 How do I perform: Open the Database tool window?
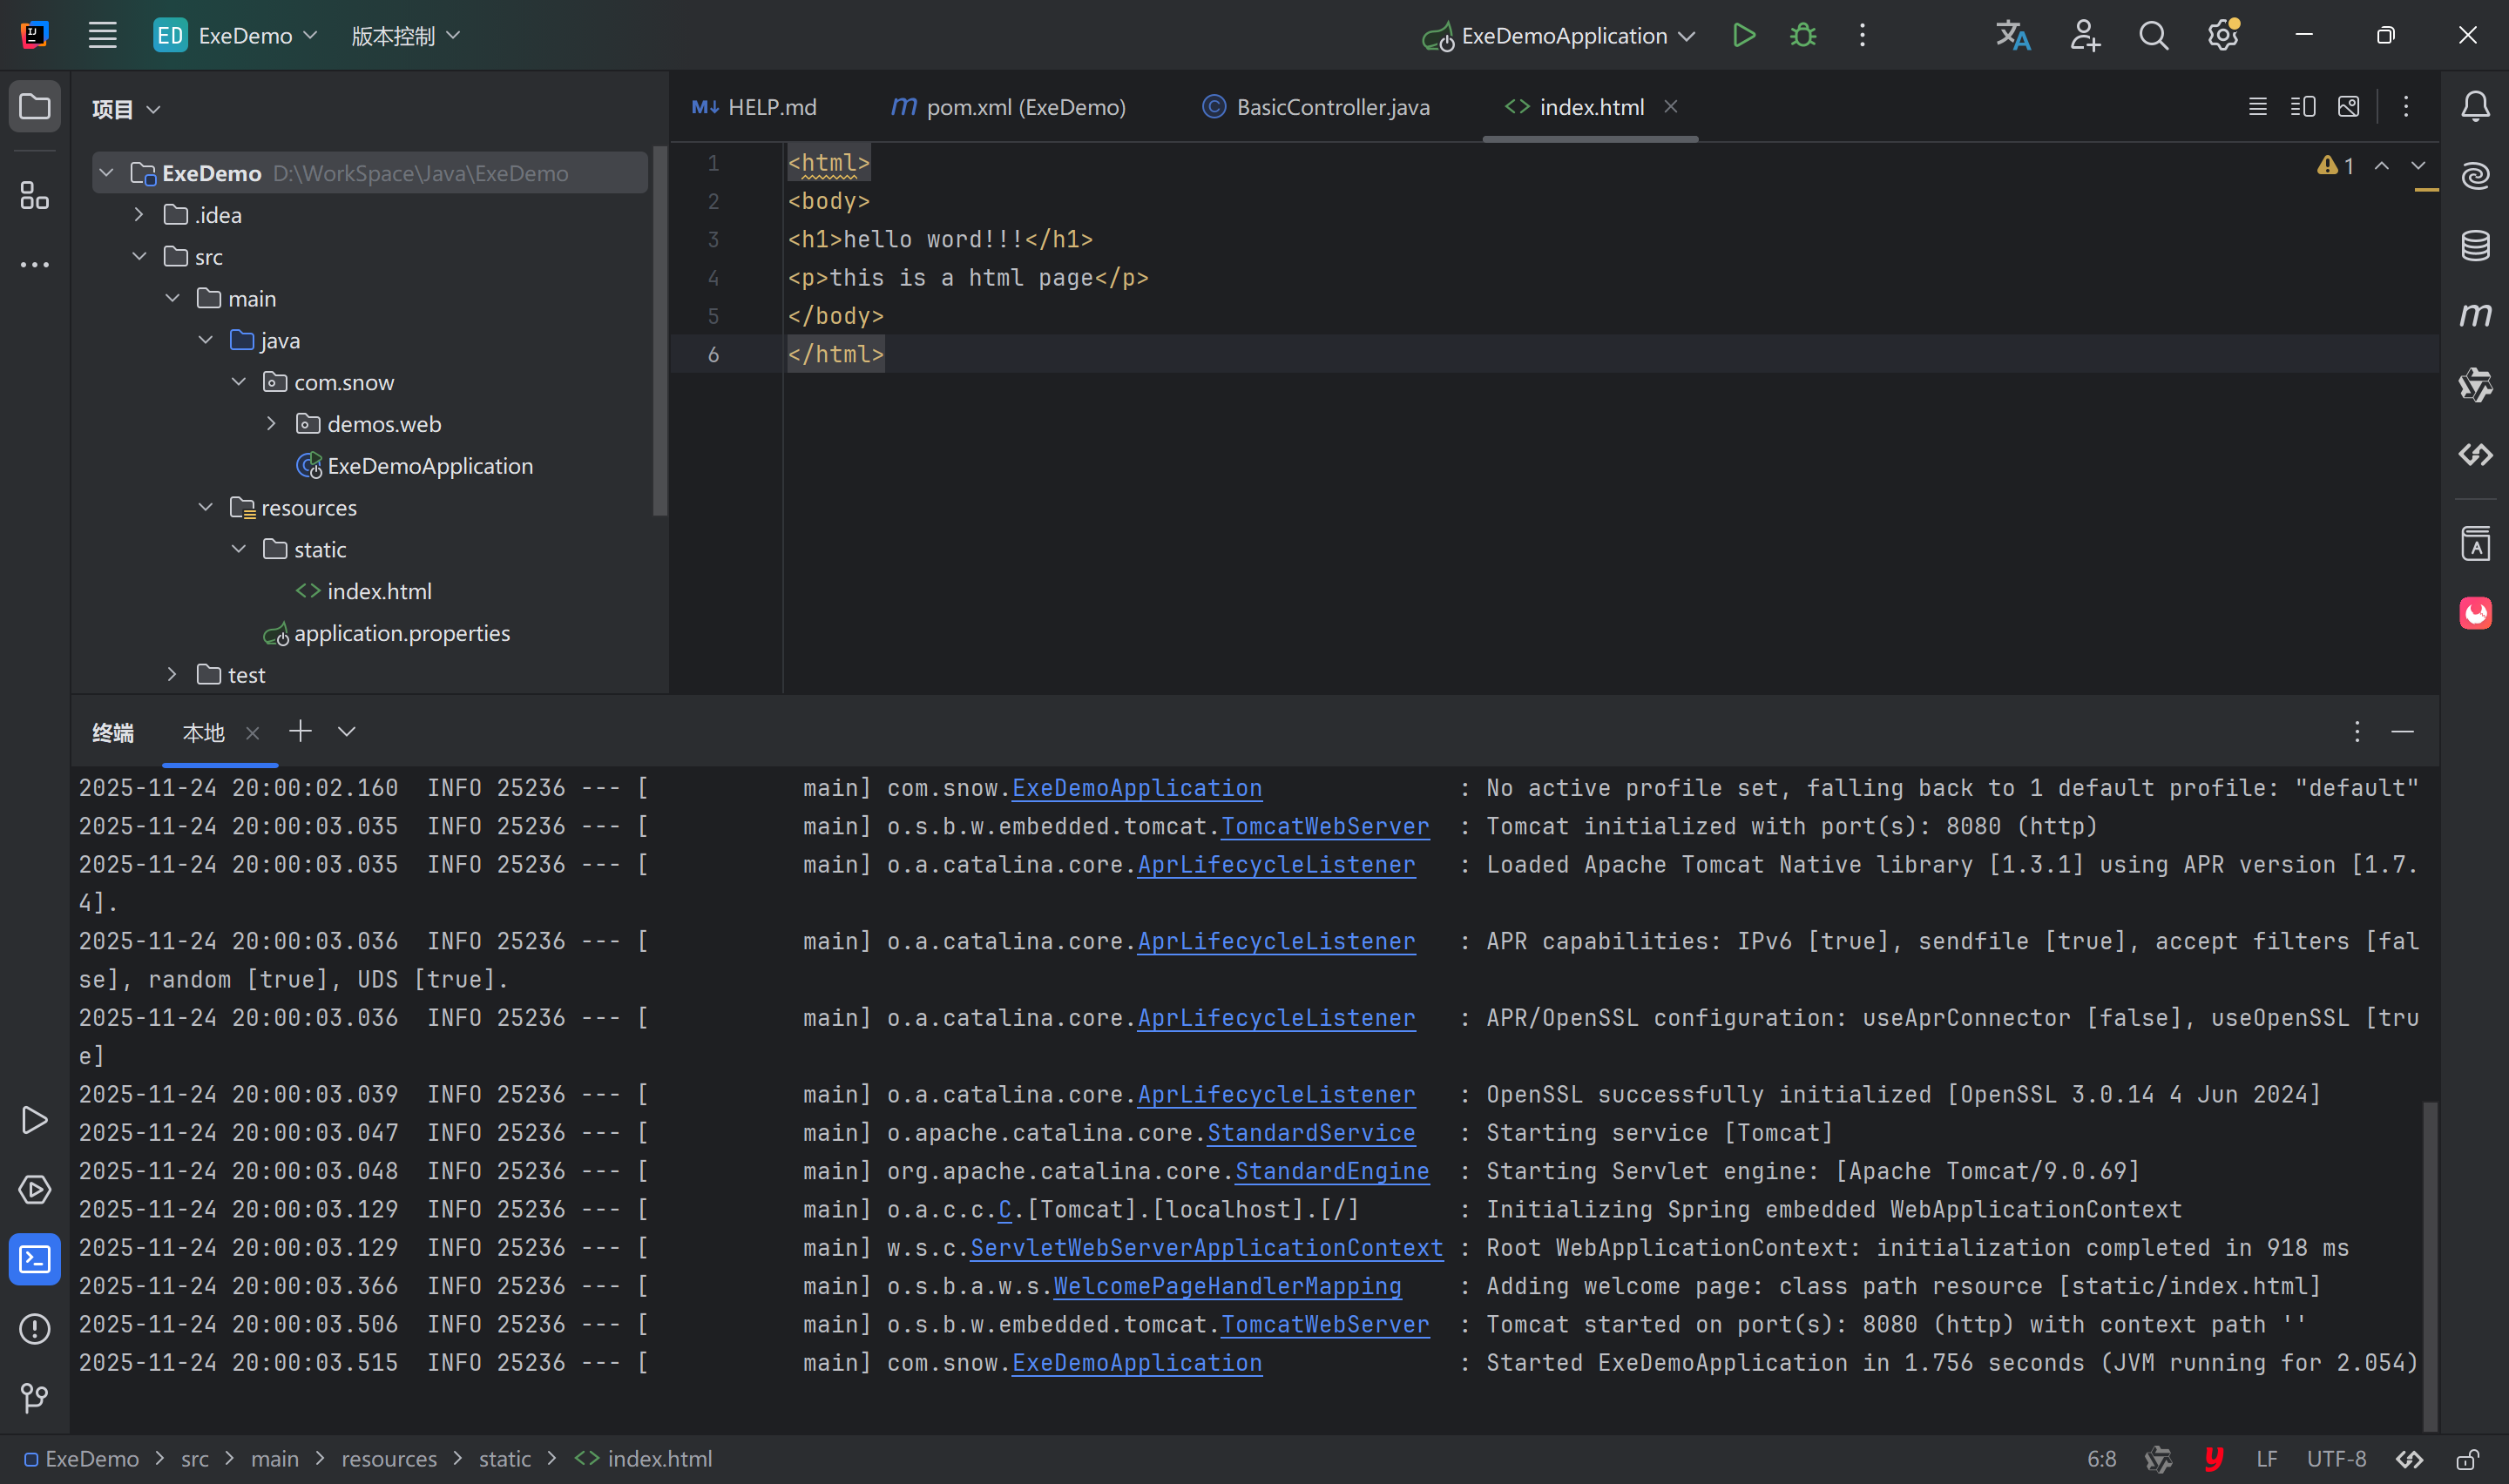(x=2475, y=245)
